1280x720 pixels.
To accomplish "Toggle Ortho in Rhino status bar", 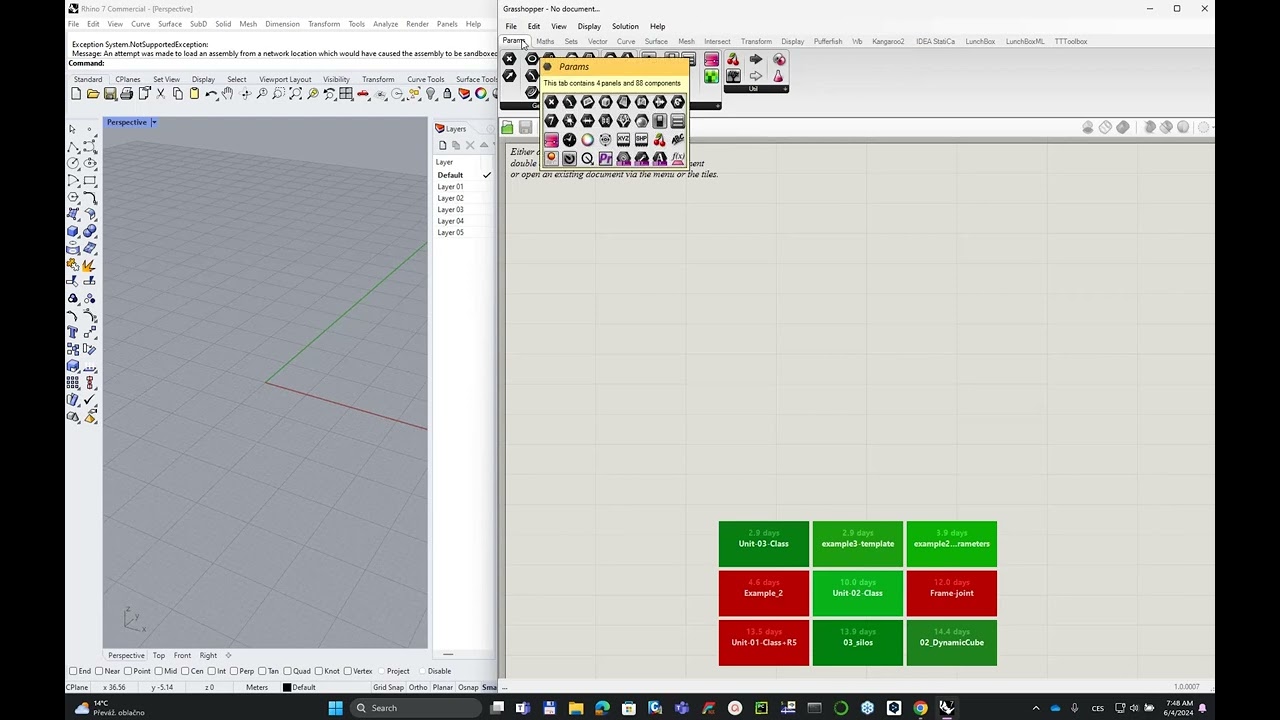I will point(418,687).
